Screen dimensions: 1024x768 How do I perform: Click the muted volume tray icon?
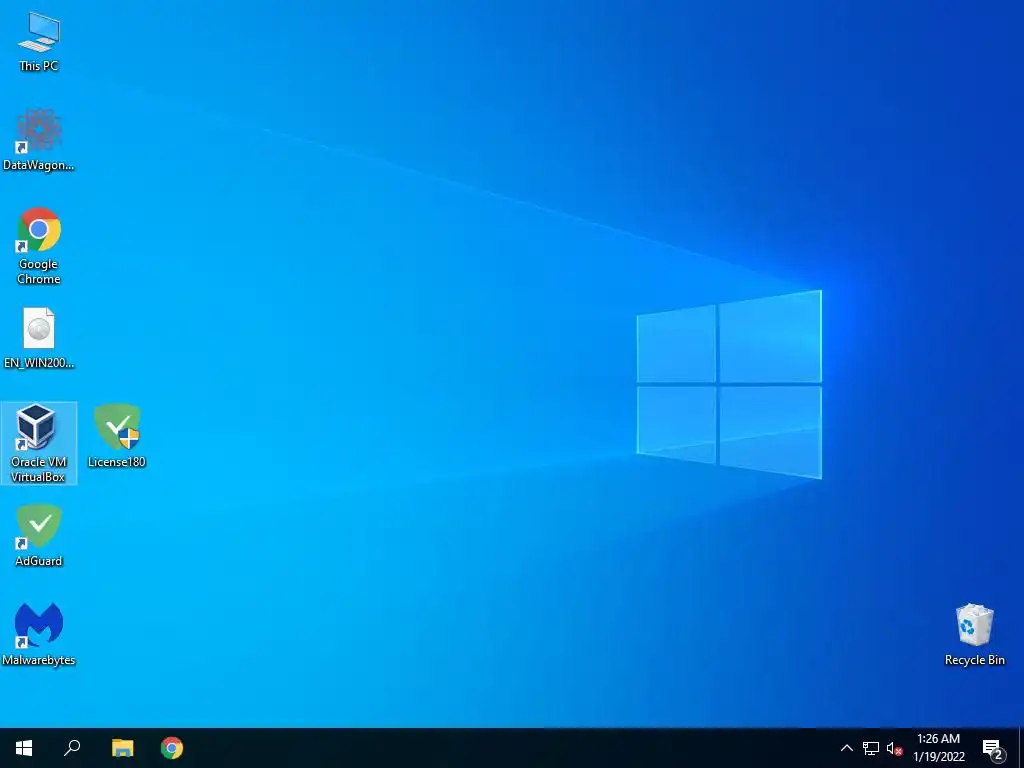(894, 748)
